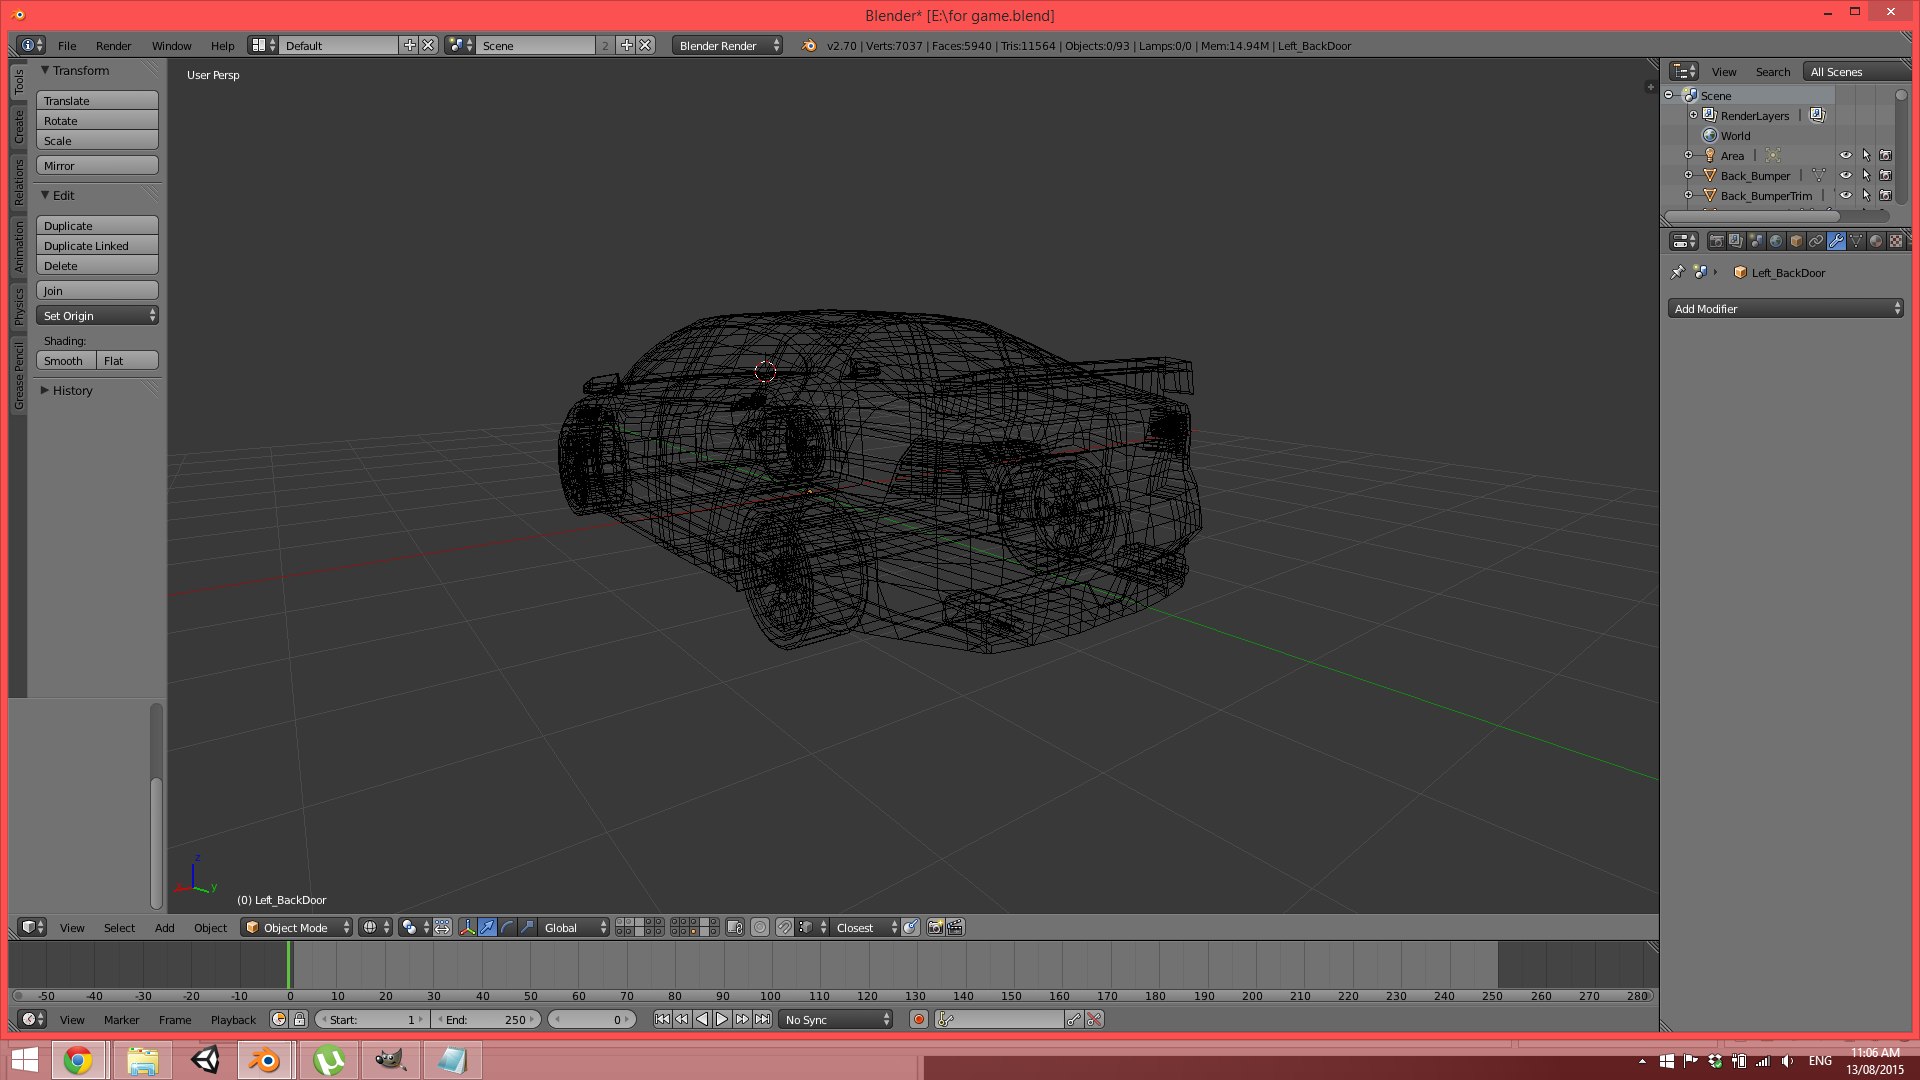
Task: Open the Set Origin dropdown
Action: [97, 316]
